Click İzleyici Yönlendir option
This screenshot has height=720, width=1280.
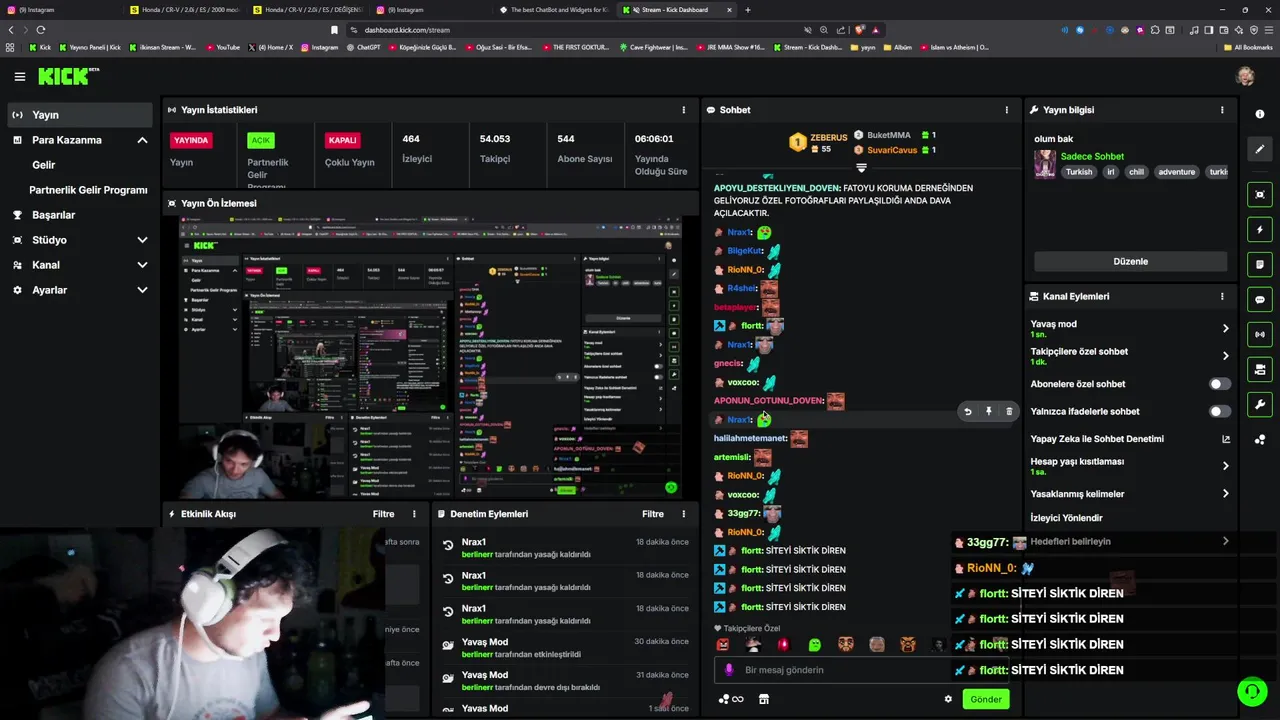pos(1067,518)
